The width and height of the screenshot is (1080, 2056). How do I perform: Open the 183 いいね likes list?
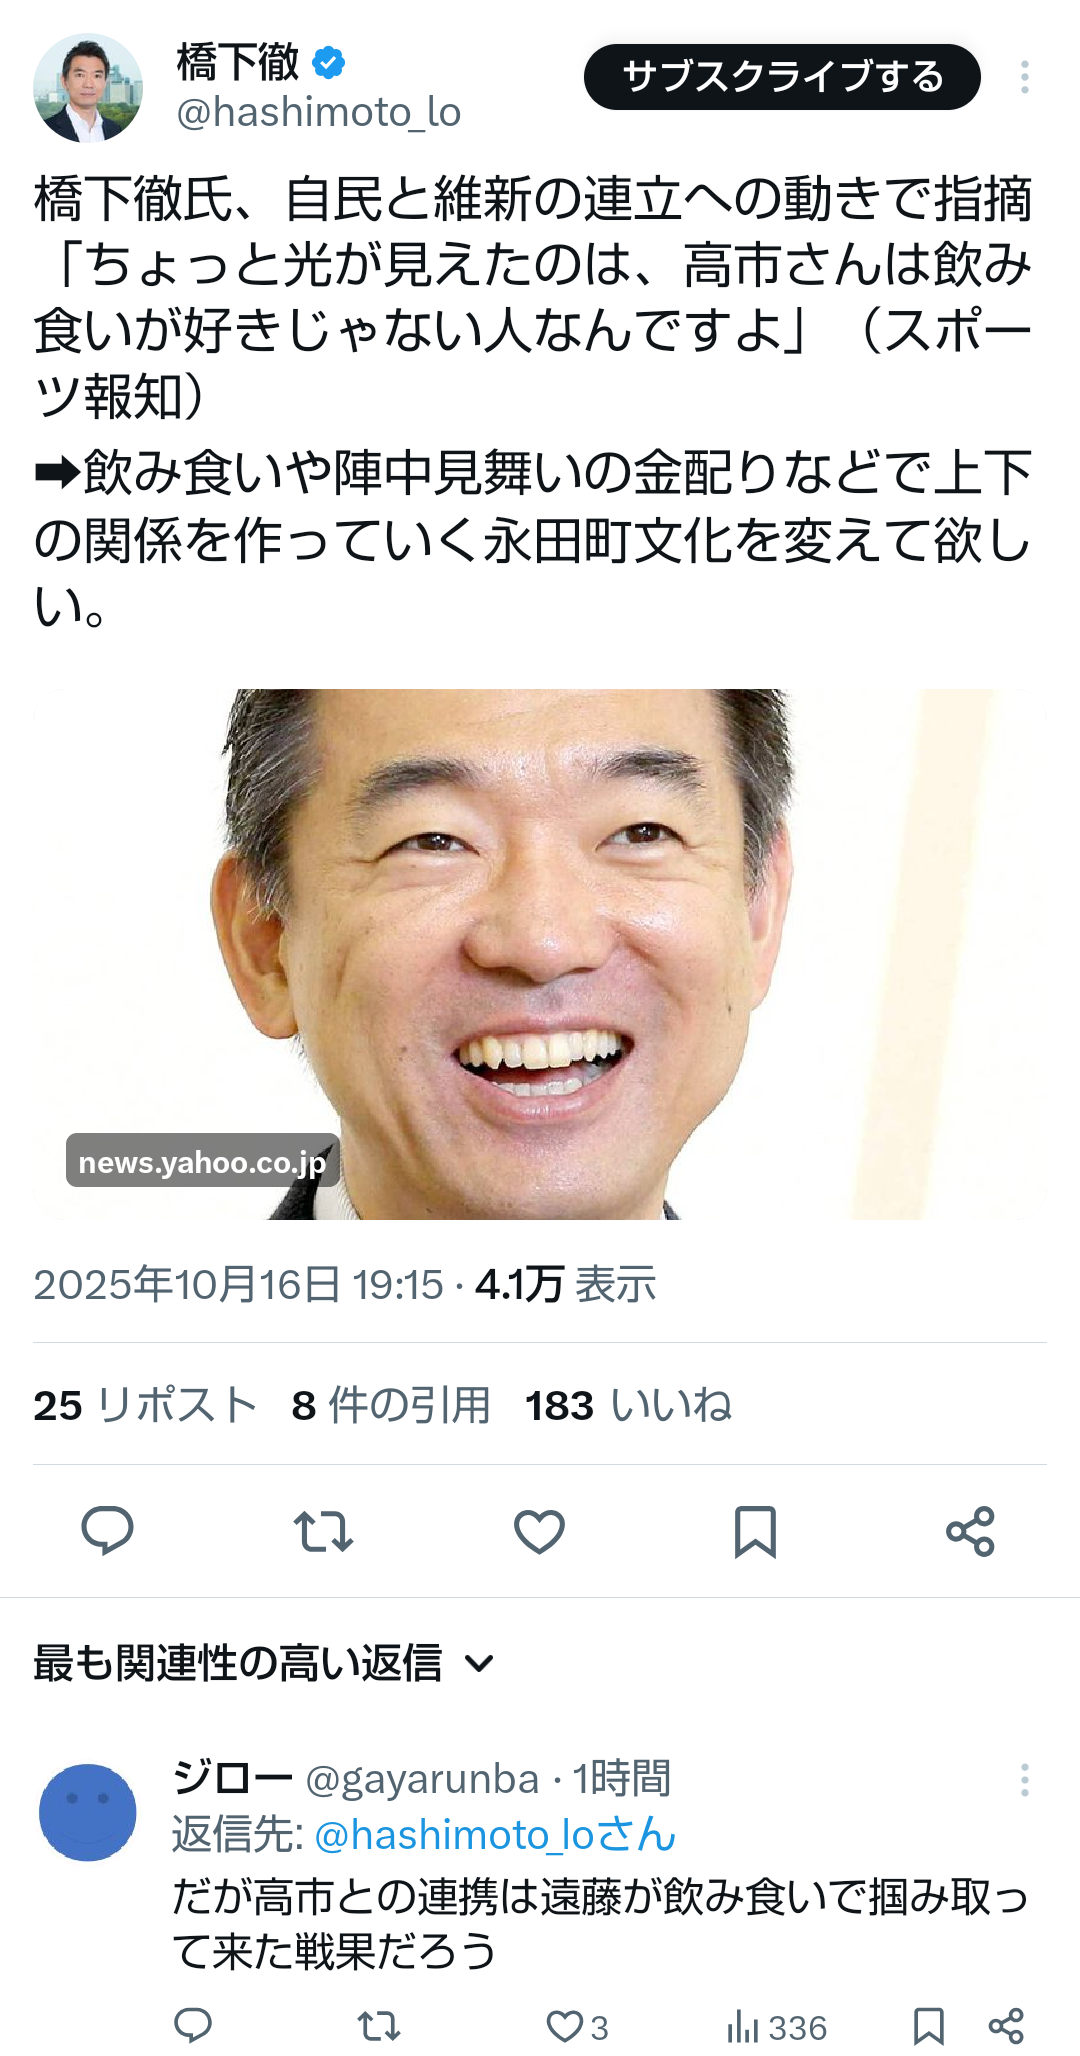pyautogui.click(x=629, y=1405)
